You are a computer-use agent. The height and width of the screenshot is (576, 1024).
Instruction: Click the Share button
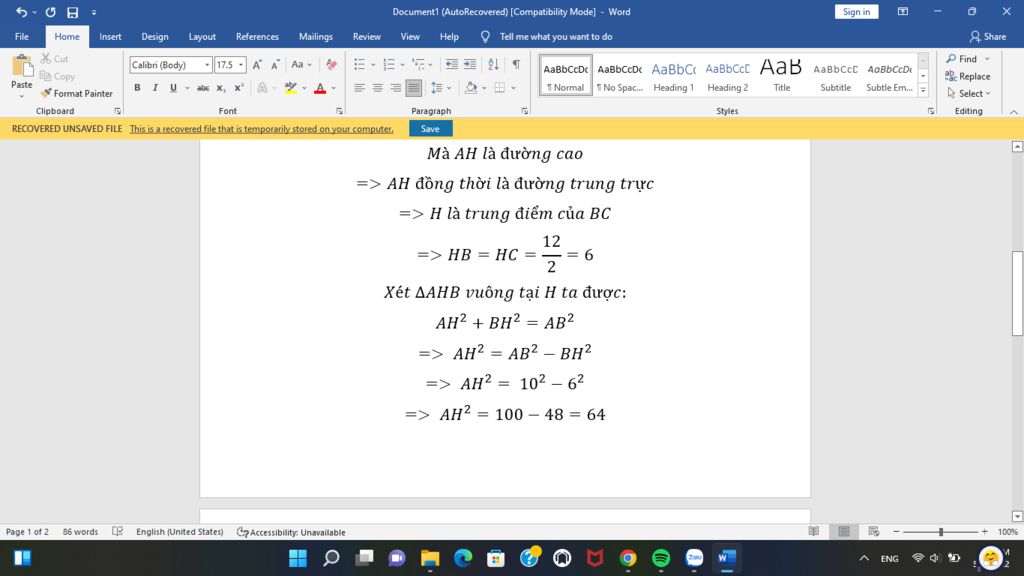tap(987, 37)
